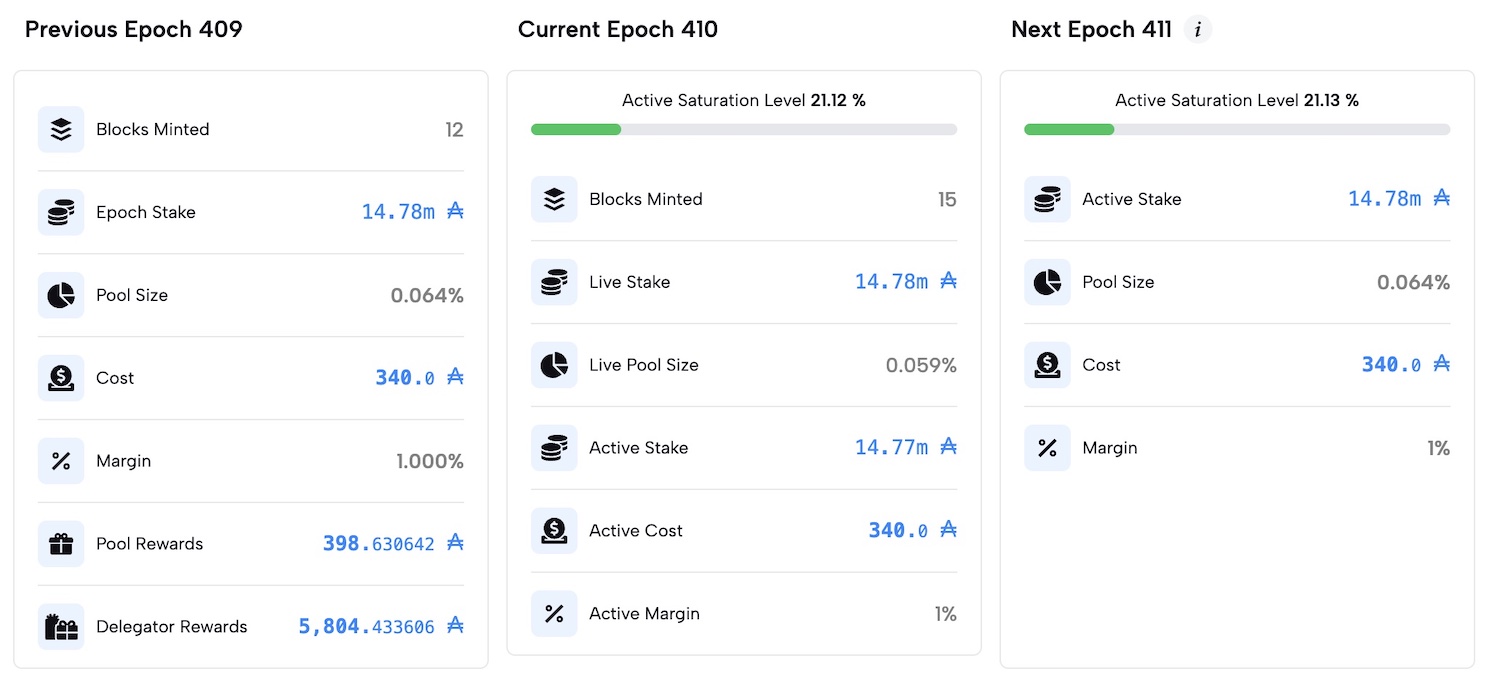Click the Epoch Stake coins icon
1500x682 pixels.
(x=61, y=212)
